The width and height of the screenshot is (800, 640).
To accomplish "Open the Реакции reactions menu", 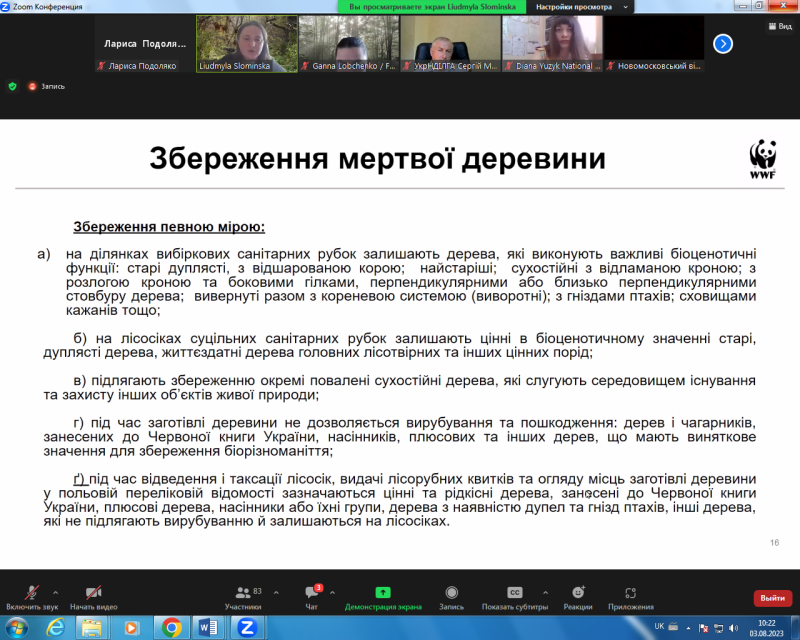I will click(577, 593).
